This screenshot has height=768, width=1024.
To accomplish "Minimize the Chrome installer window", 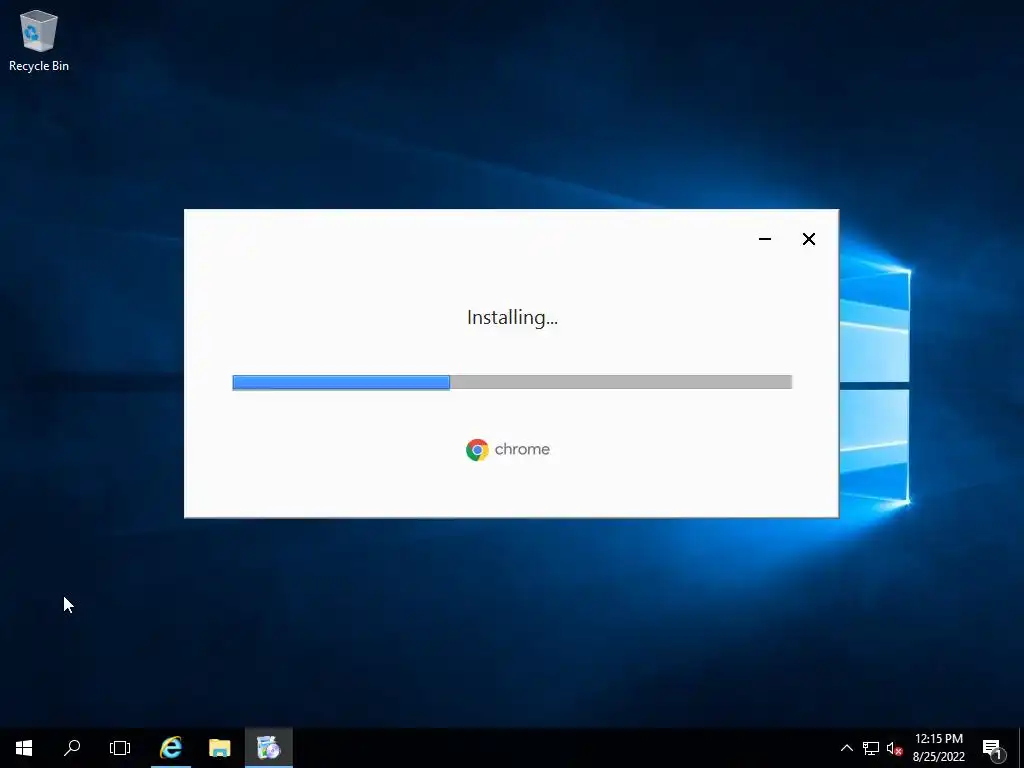I will point(765,239).
